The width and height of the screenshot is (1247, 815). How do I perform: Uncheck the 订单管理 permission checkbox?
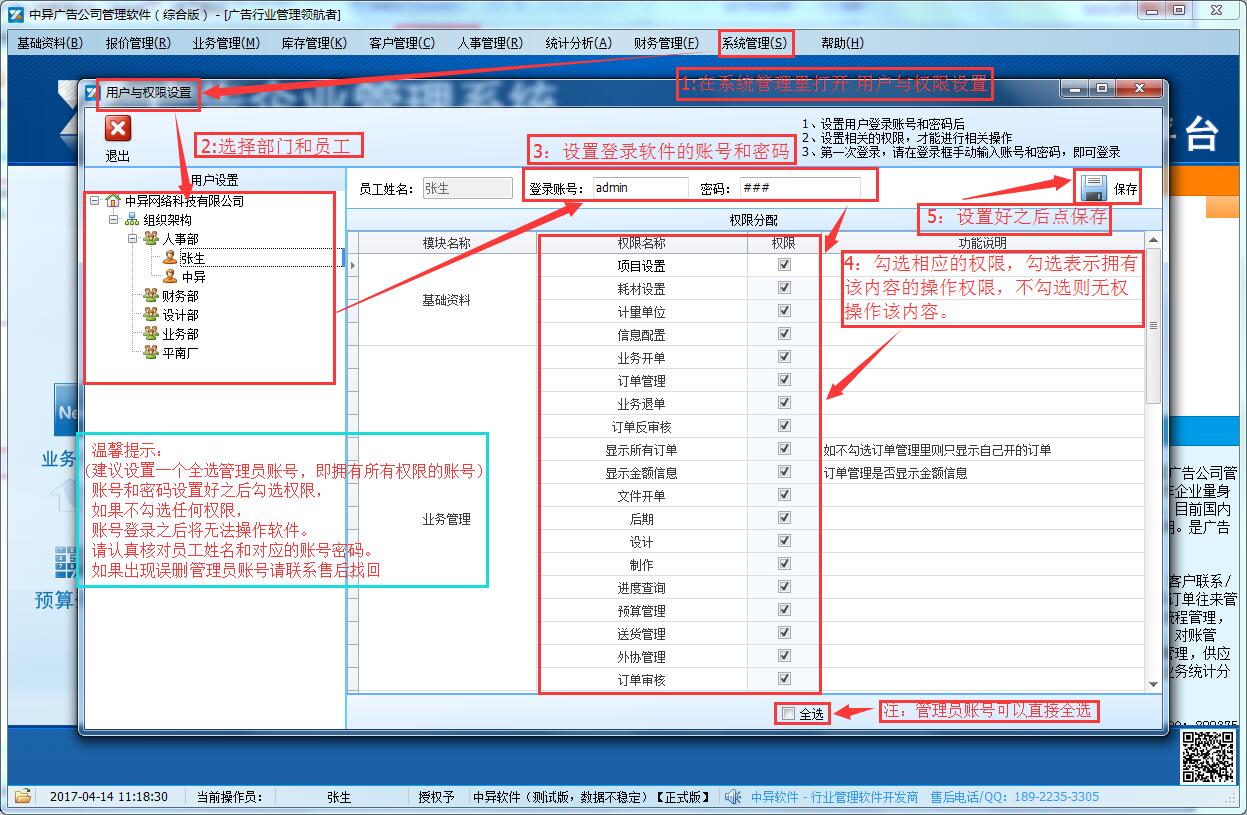pyautogui.click(x=784, y=380)
